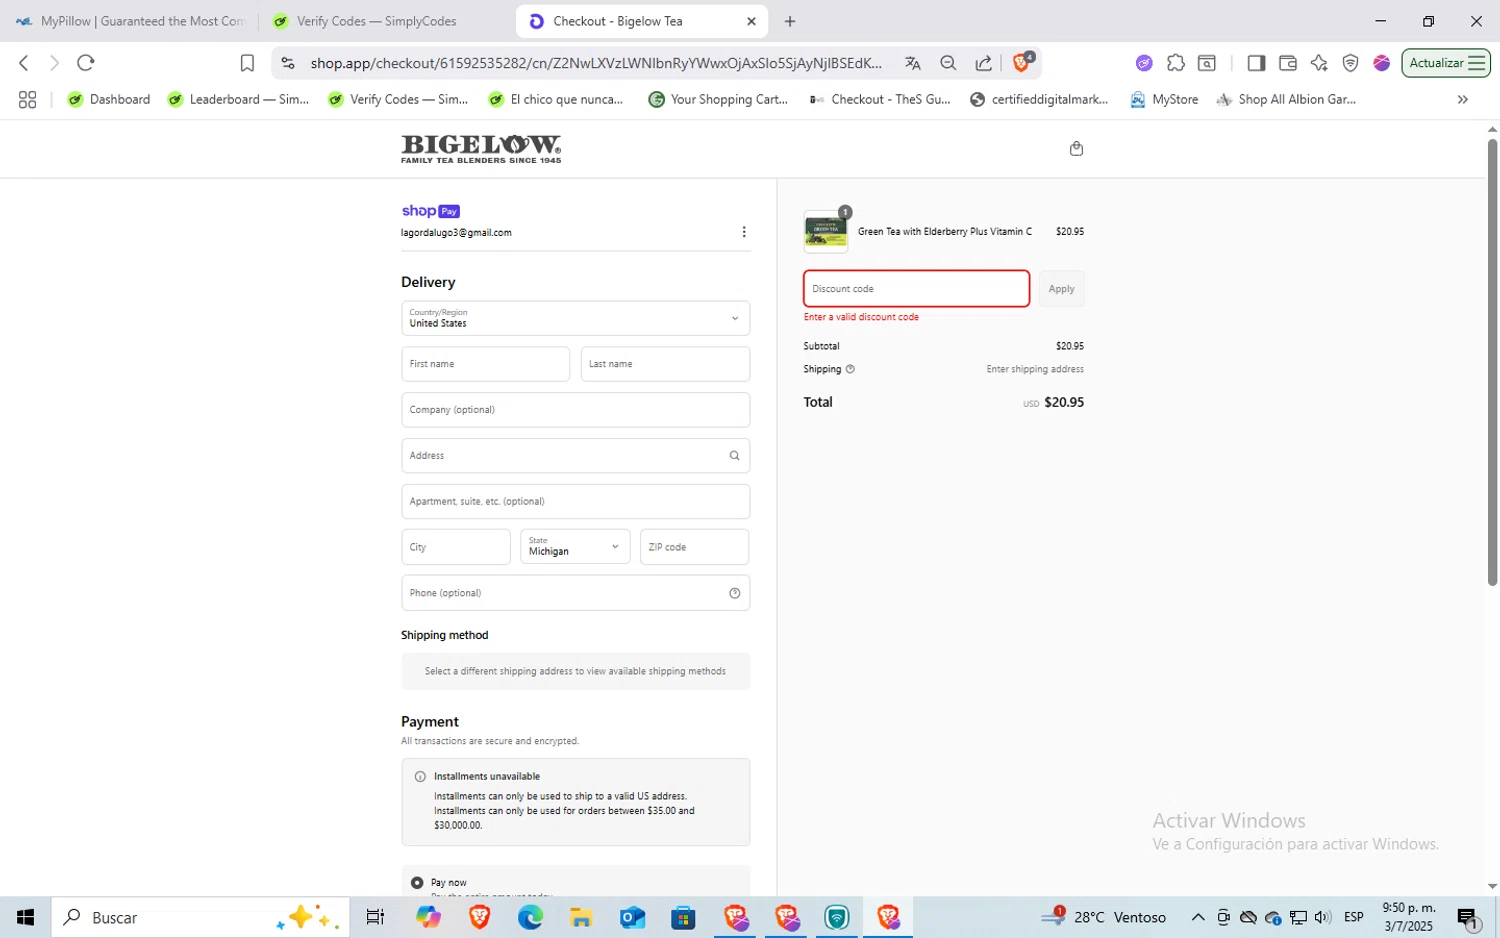Click the Shop Pay logo
Image resolution: width=1500 pixels, height=938 pixels.
click(x=430, y=211)
